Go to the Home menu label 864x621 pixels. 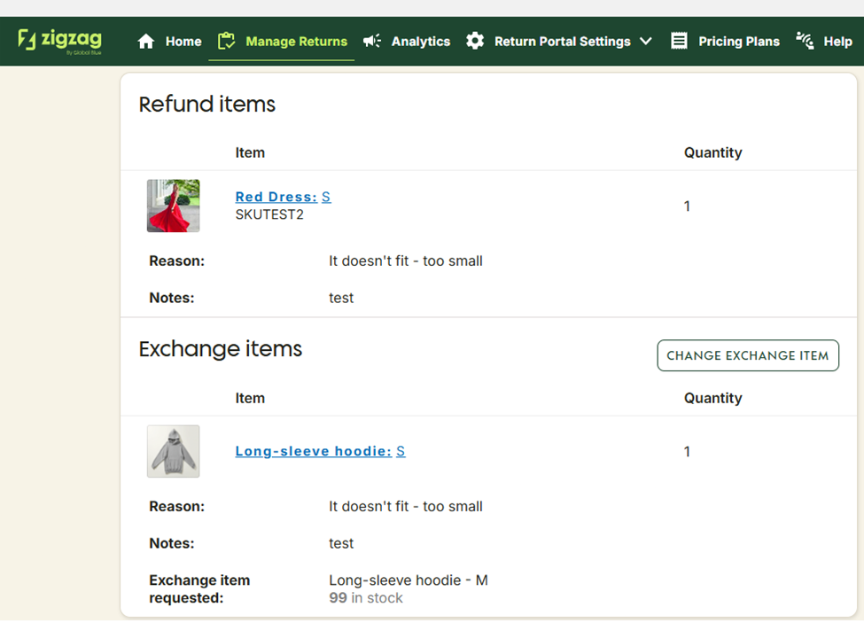tap(183, 42)
